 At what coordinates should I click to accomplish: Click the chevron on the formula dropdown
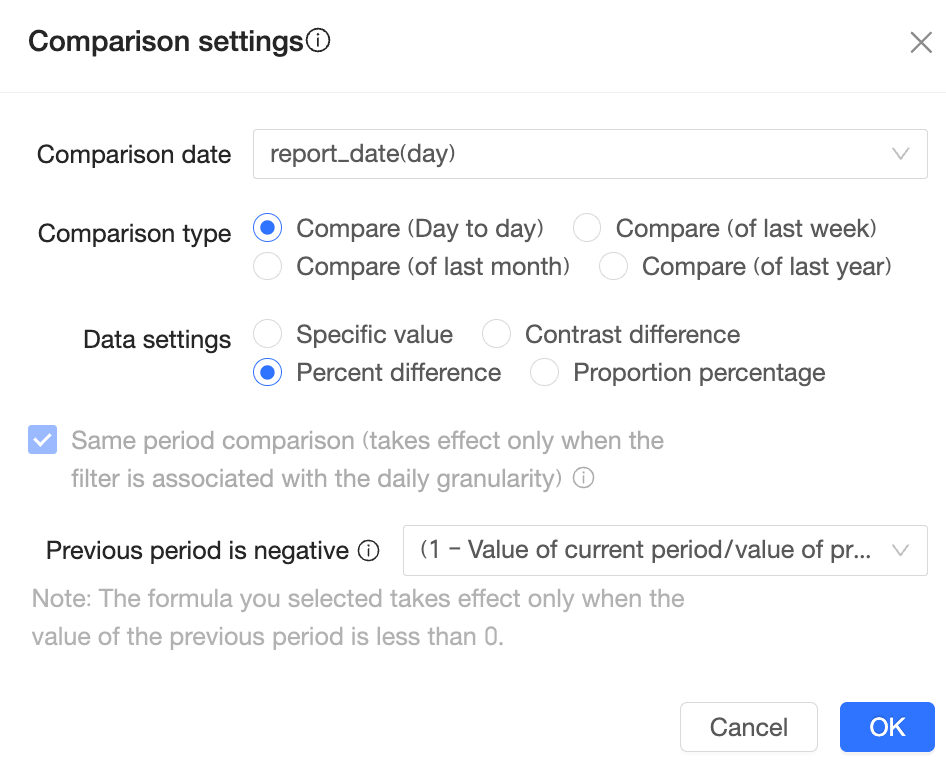coord(900,551)
